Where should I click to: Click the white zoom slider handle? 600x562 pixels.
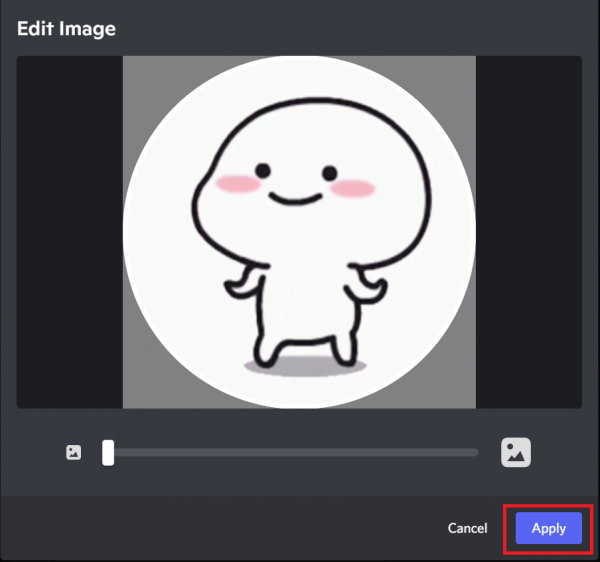[x=108, y=453]
